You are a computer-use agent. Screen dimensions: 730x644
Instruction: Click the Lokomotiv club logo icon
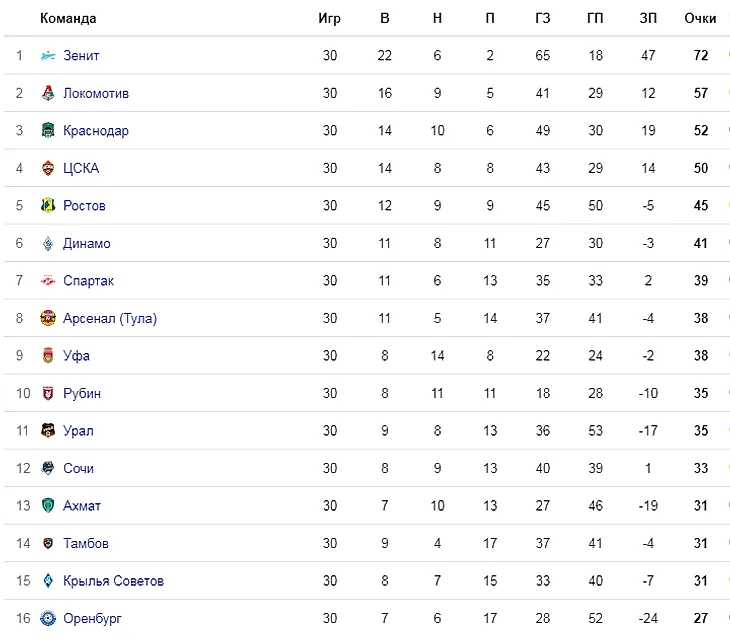[48, 93]
